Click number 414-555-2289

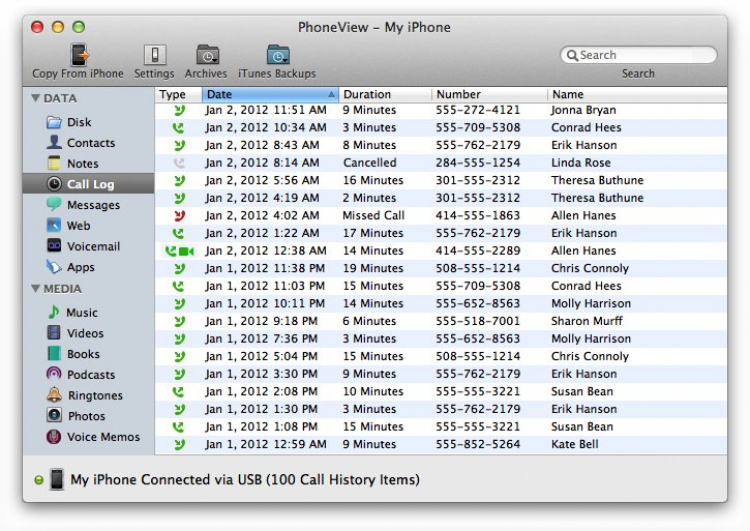point(477,251)
